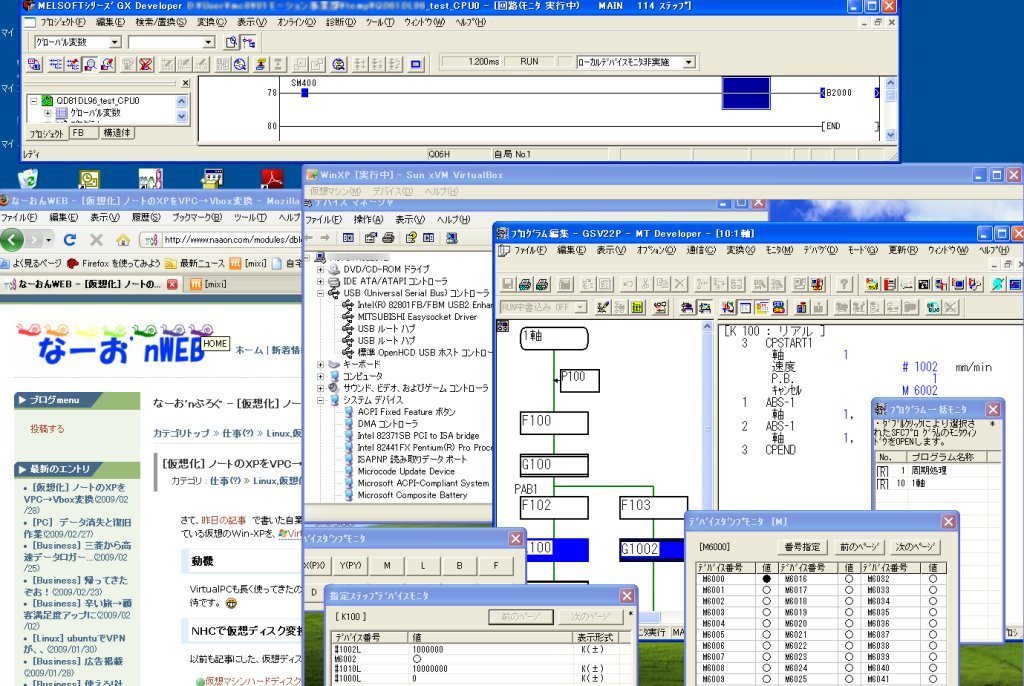This screenshot has width=1024, height=686.
Task: Open the グローバル変数 dropdown in GX Developer
Action: 115,42
